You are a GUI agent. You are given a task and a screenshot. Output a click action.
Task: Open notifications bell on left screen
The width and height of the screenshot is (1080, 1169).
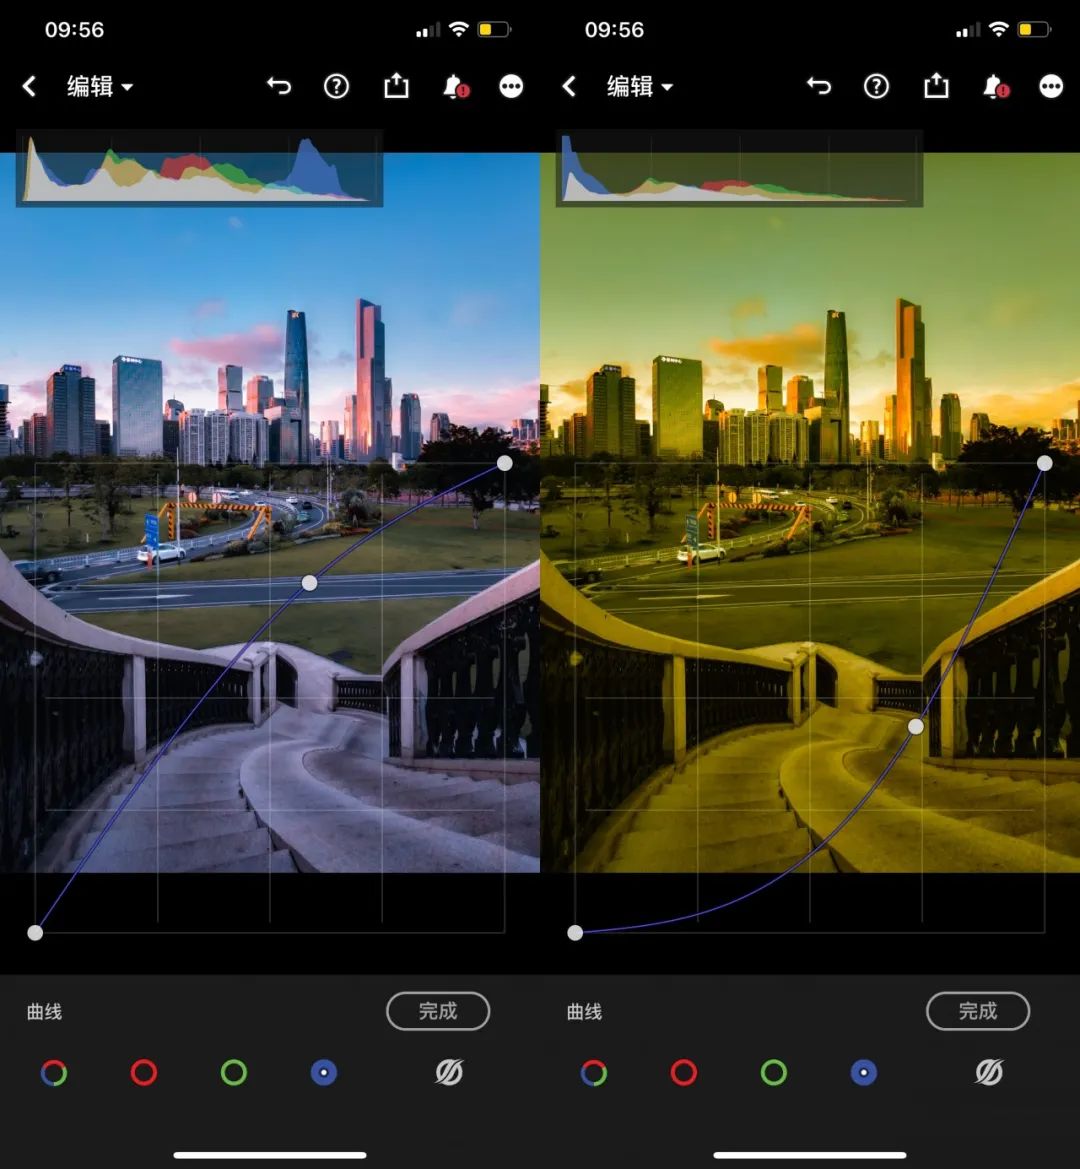click(x=455, y=86)
